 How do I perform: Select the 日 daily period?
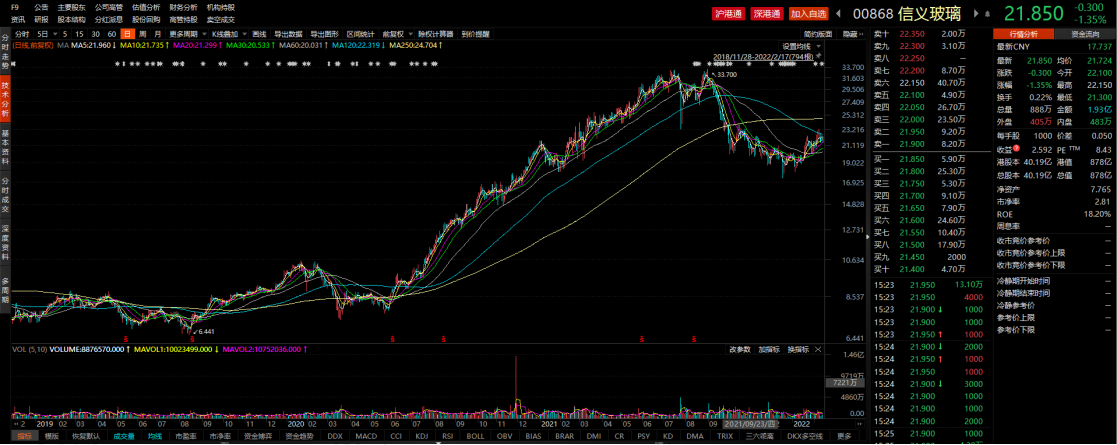127,33
